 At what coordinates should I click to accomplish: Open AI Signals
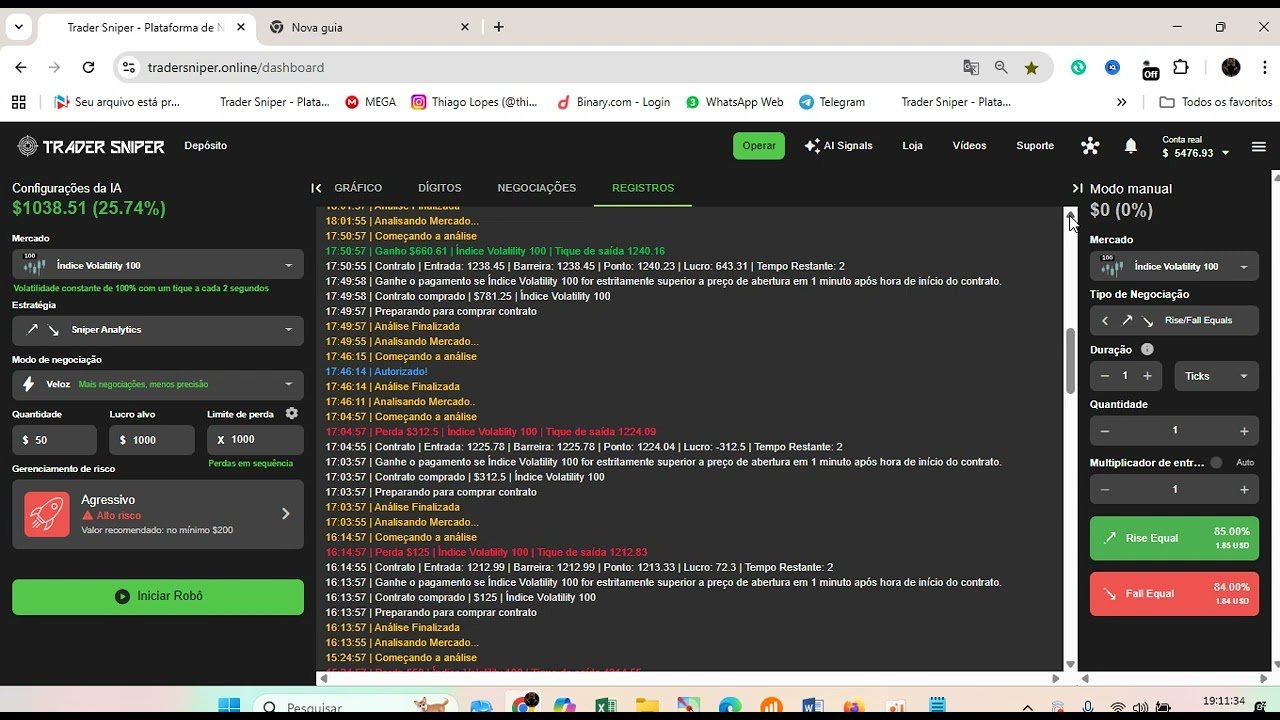pyautogui.click(x=838, y=146)
